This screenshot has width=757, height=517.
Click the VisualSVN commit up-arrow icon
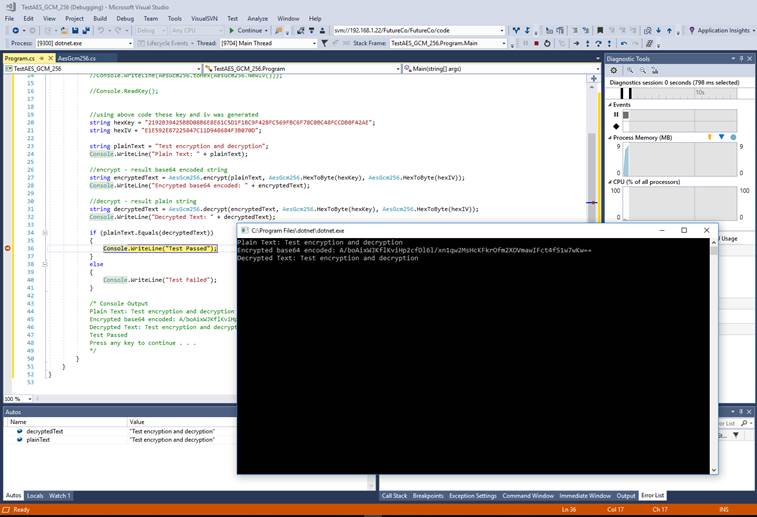pyautogui.click(x=670, y=30)
